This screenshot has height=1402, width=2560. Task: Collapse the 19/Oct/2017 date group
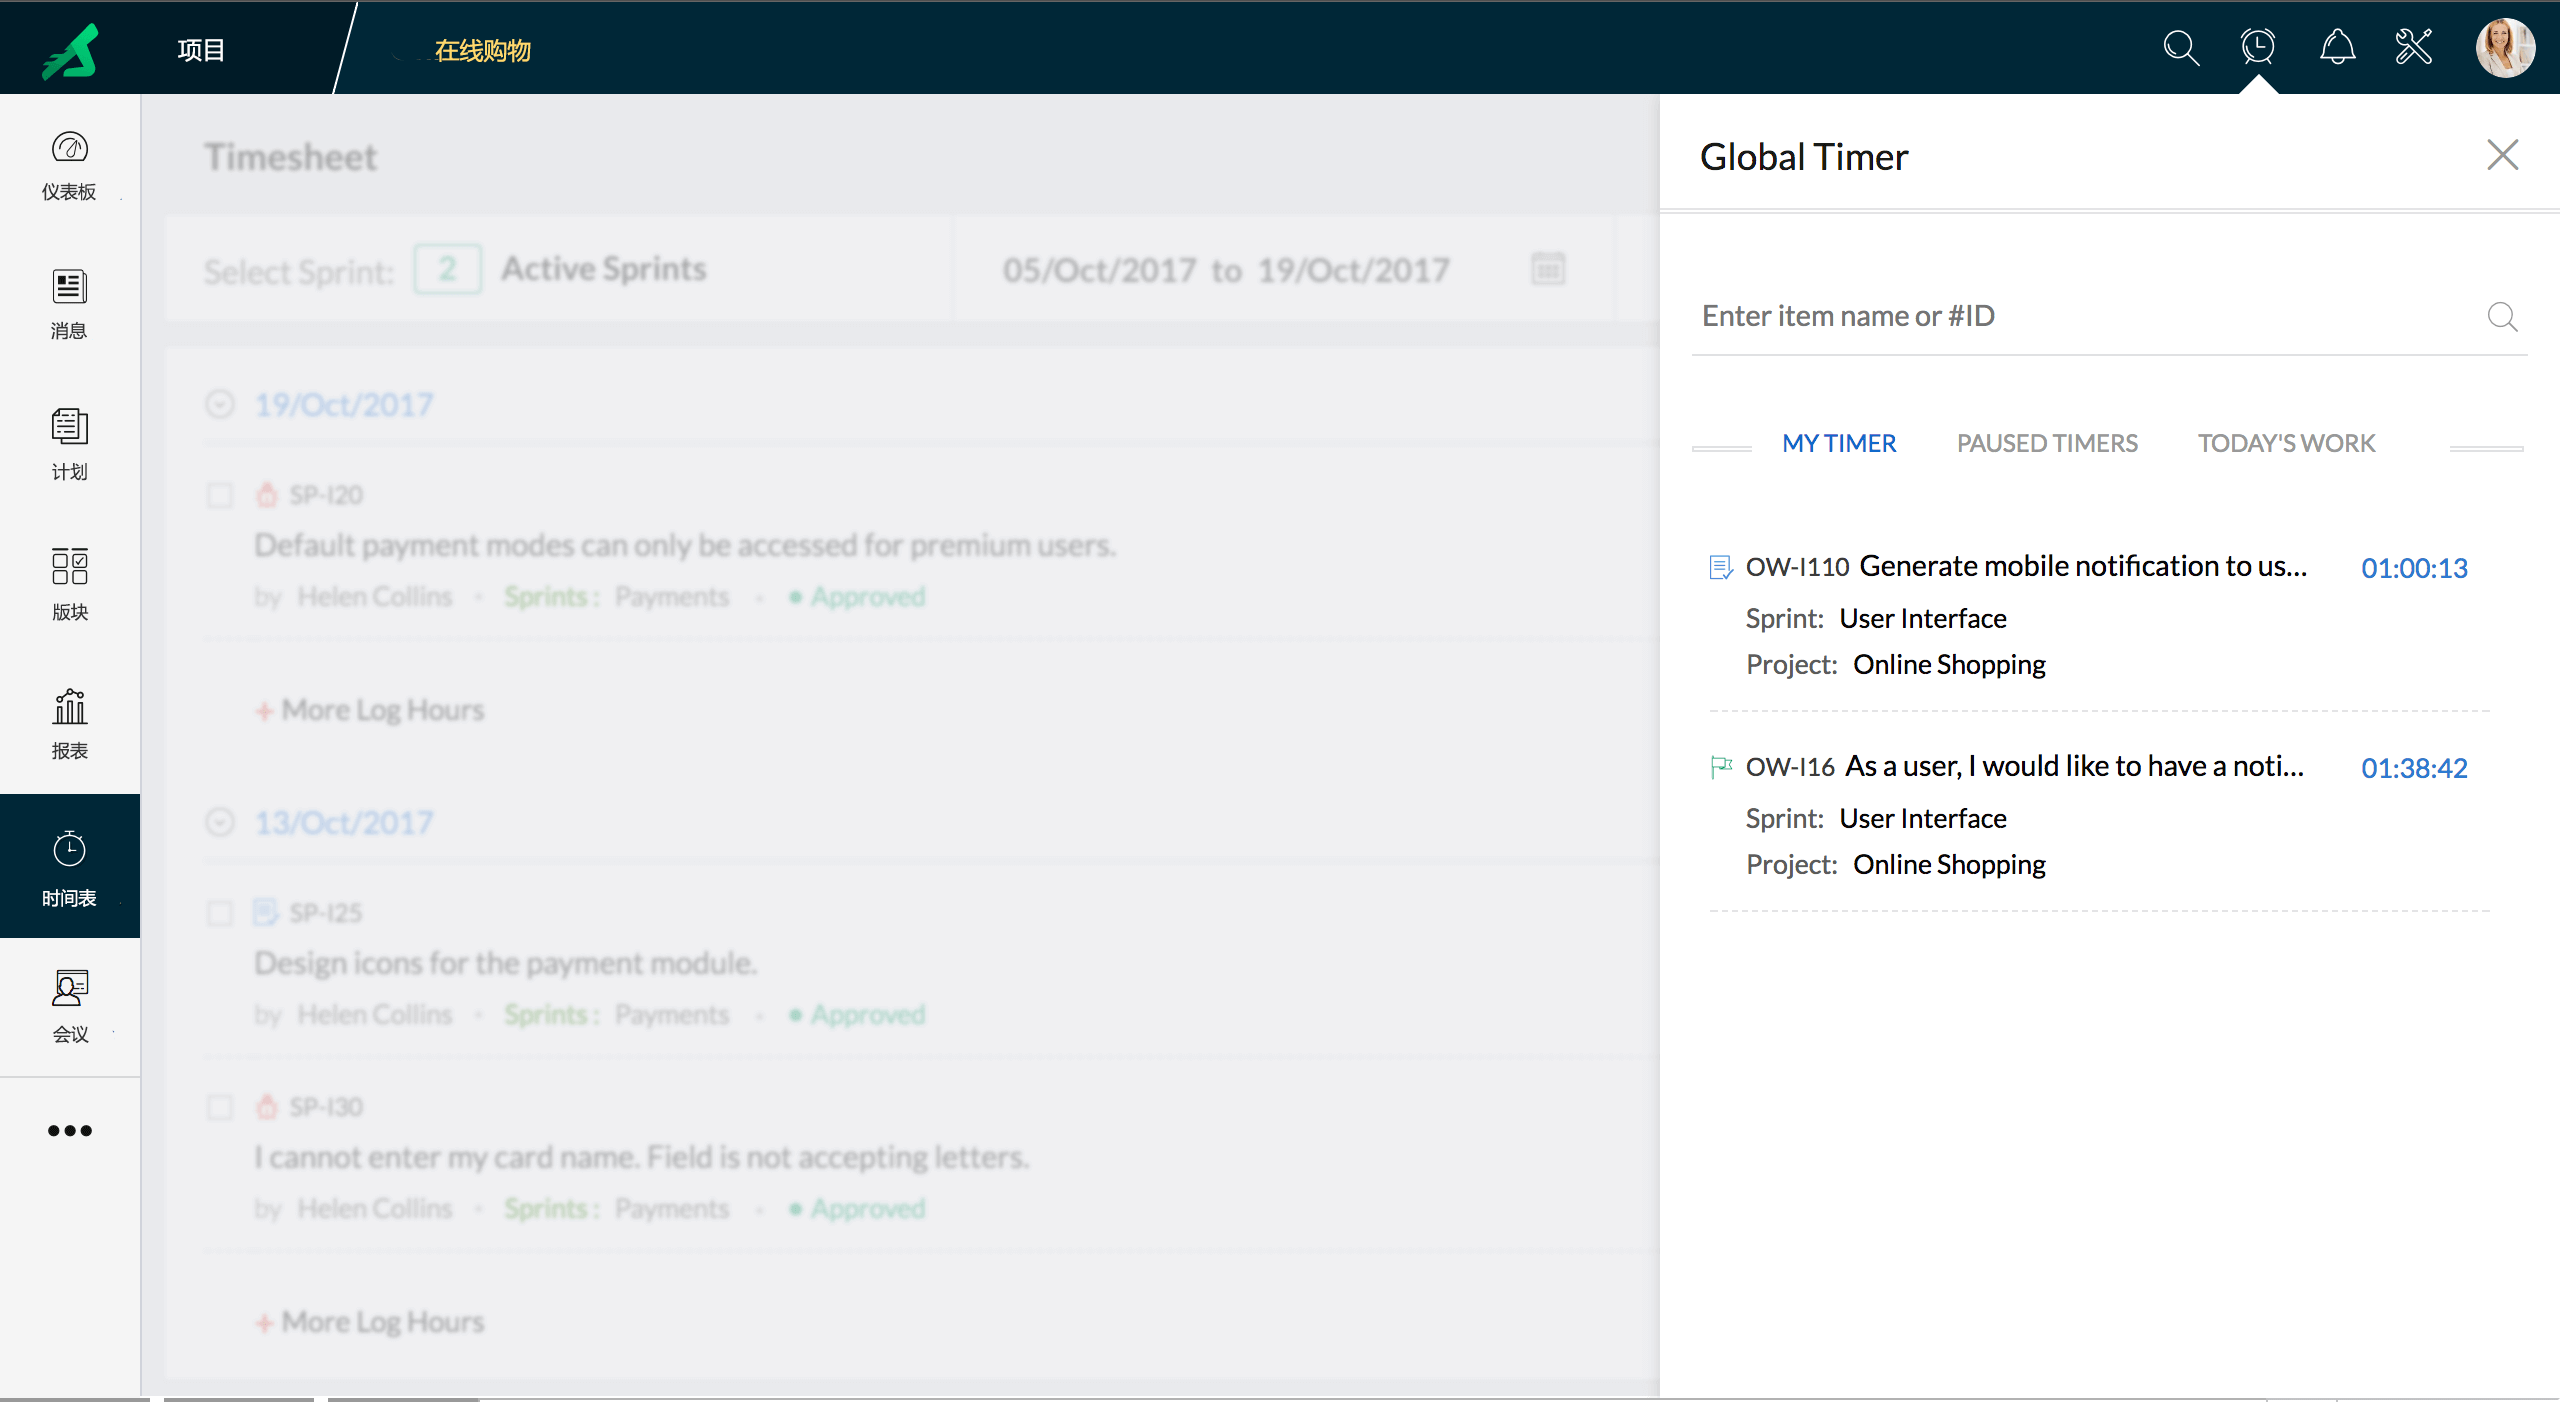pyautogui.click(x=220, y=404)
